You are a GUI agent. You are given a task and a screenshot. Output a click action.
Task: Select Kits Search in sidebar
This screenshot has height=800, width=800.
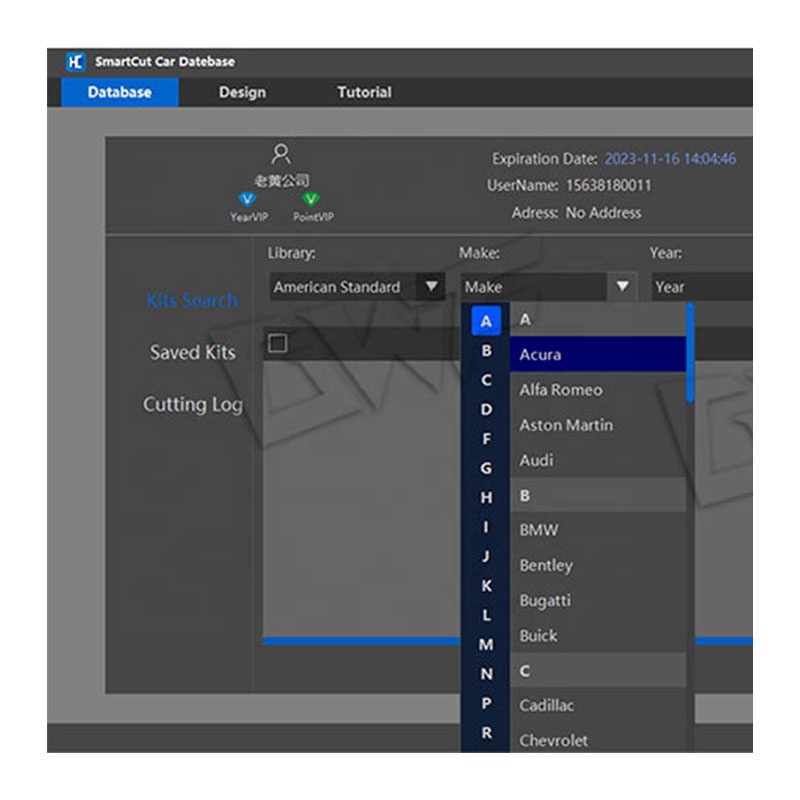[192, 300]
